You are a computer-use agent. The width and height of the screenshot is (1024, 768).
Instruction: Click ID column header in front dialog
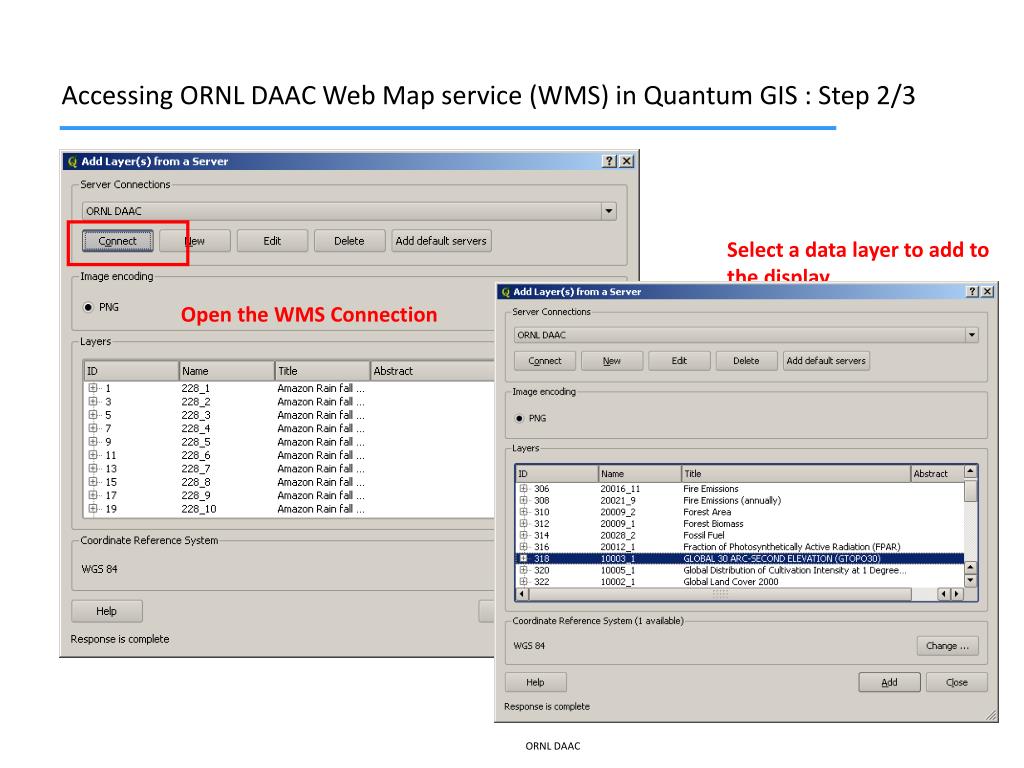pyautogui.click(x=557, y=473)
